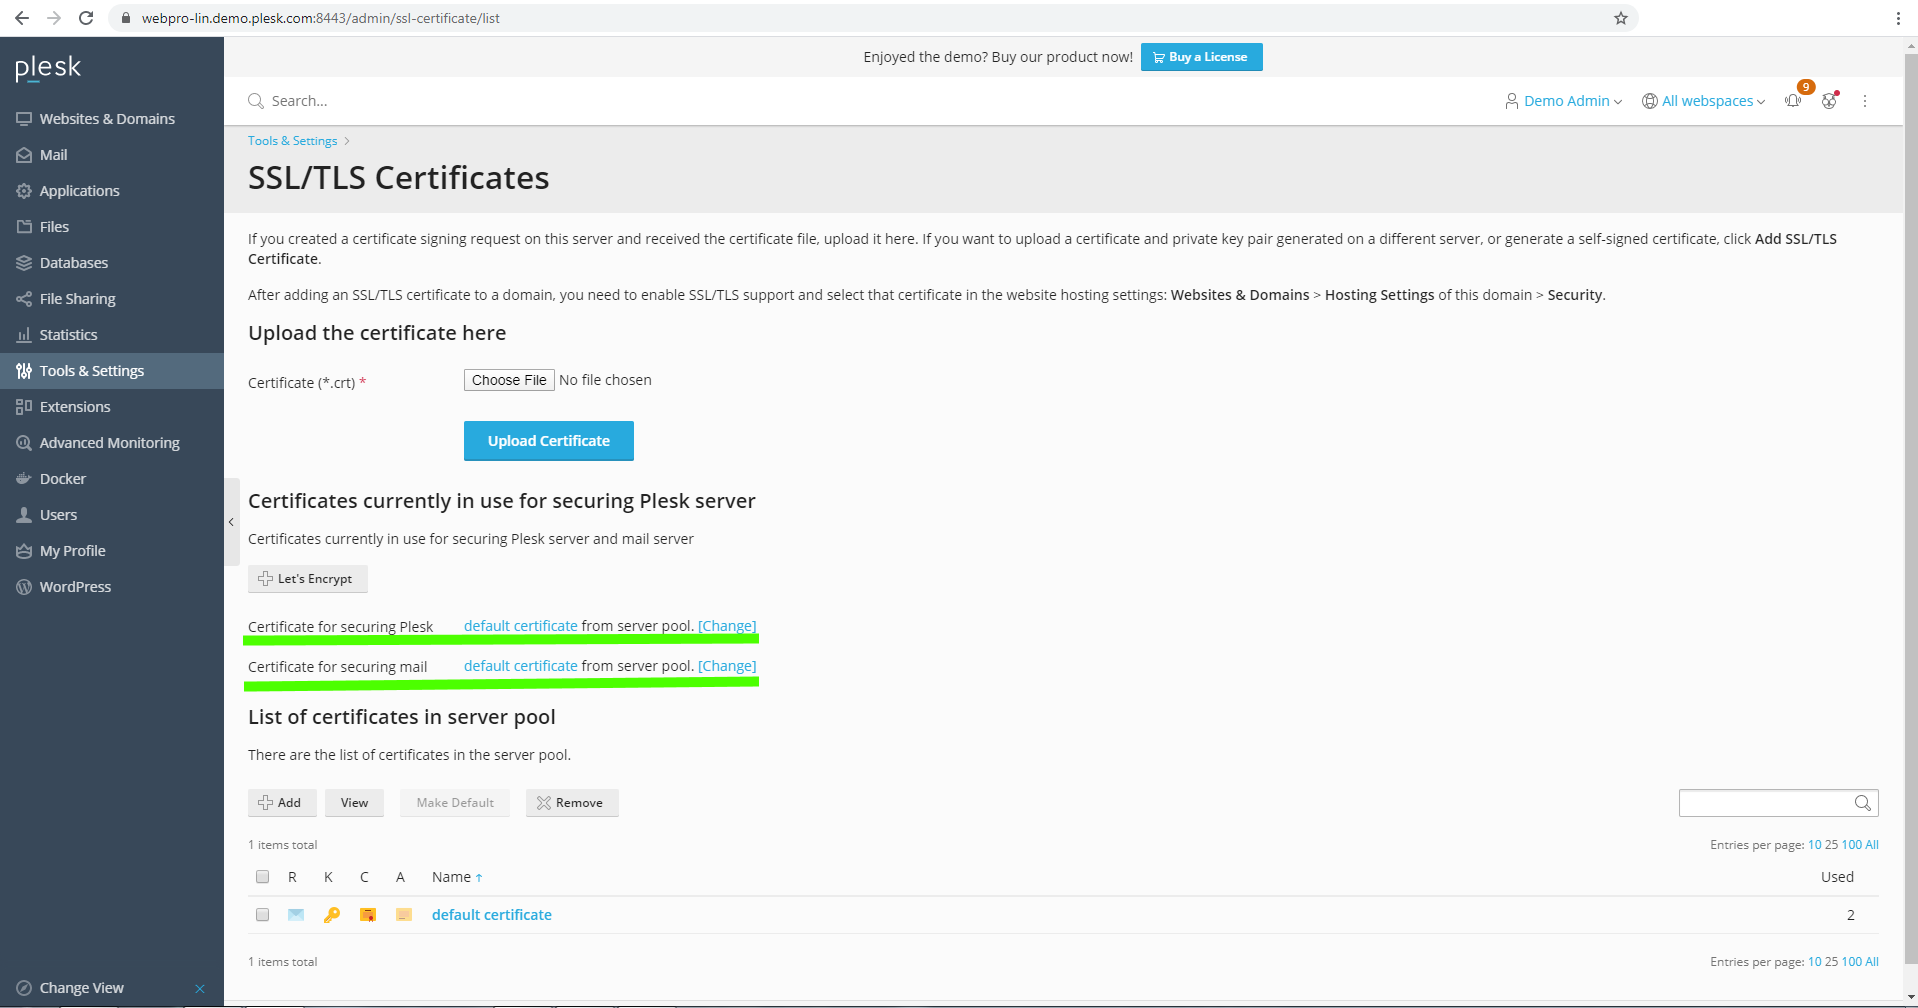Click the Make Default button

(x=455, y=803)
